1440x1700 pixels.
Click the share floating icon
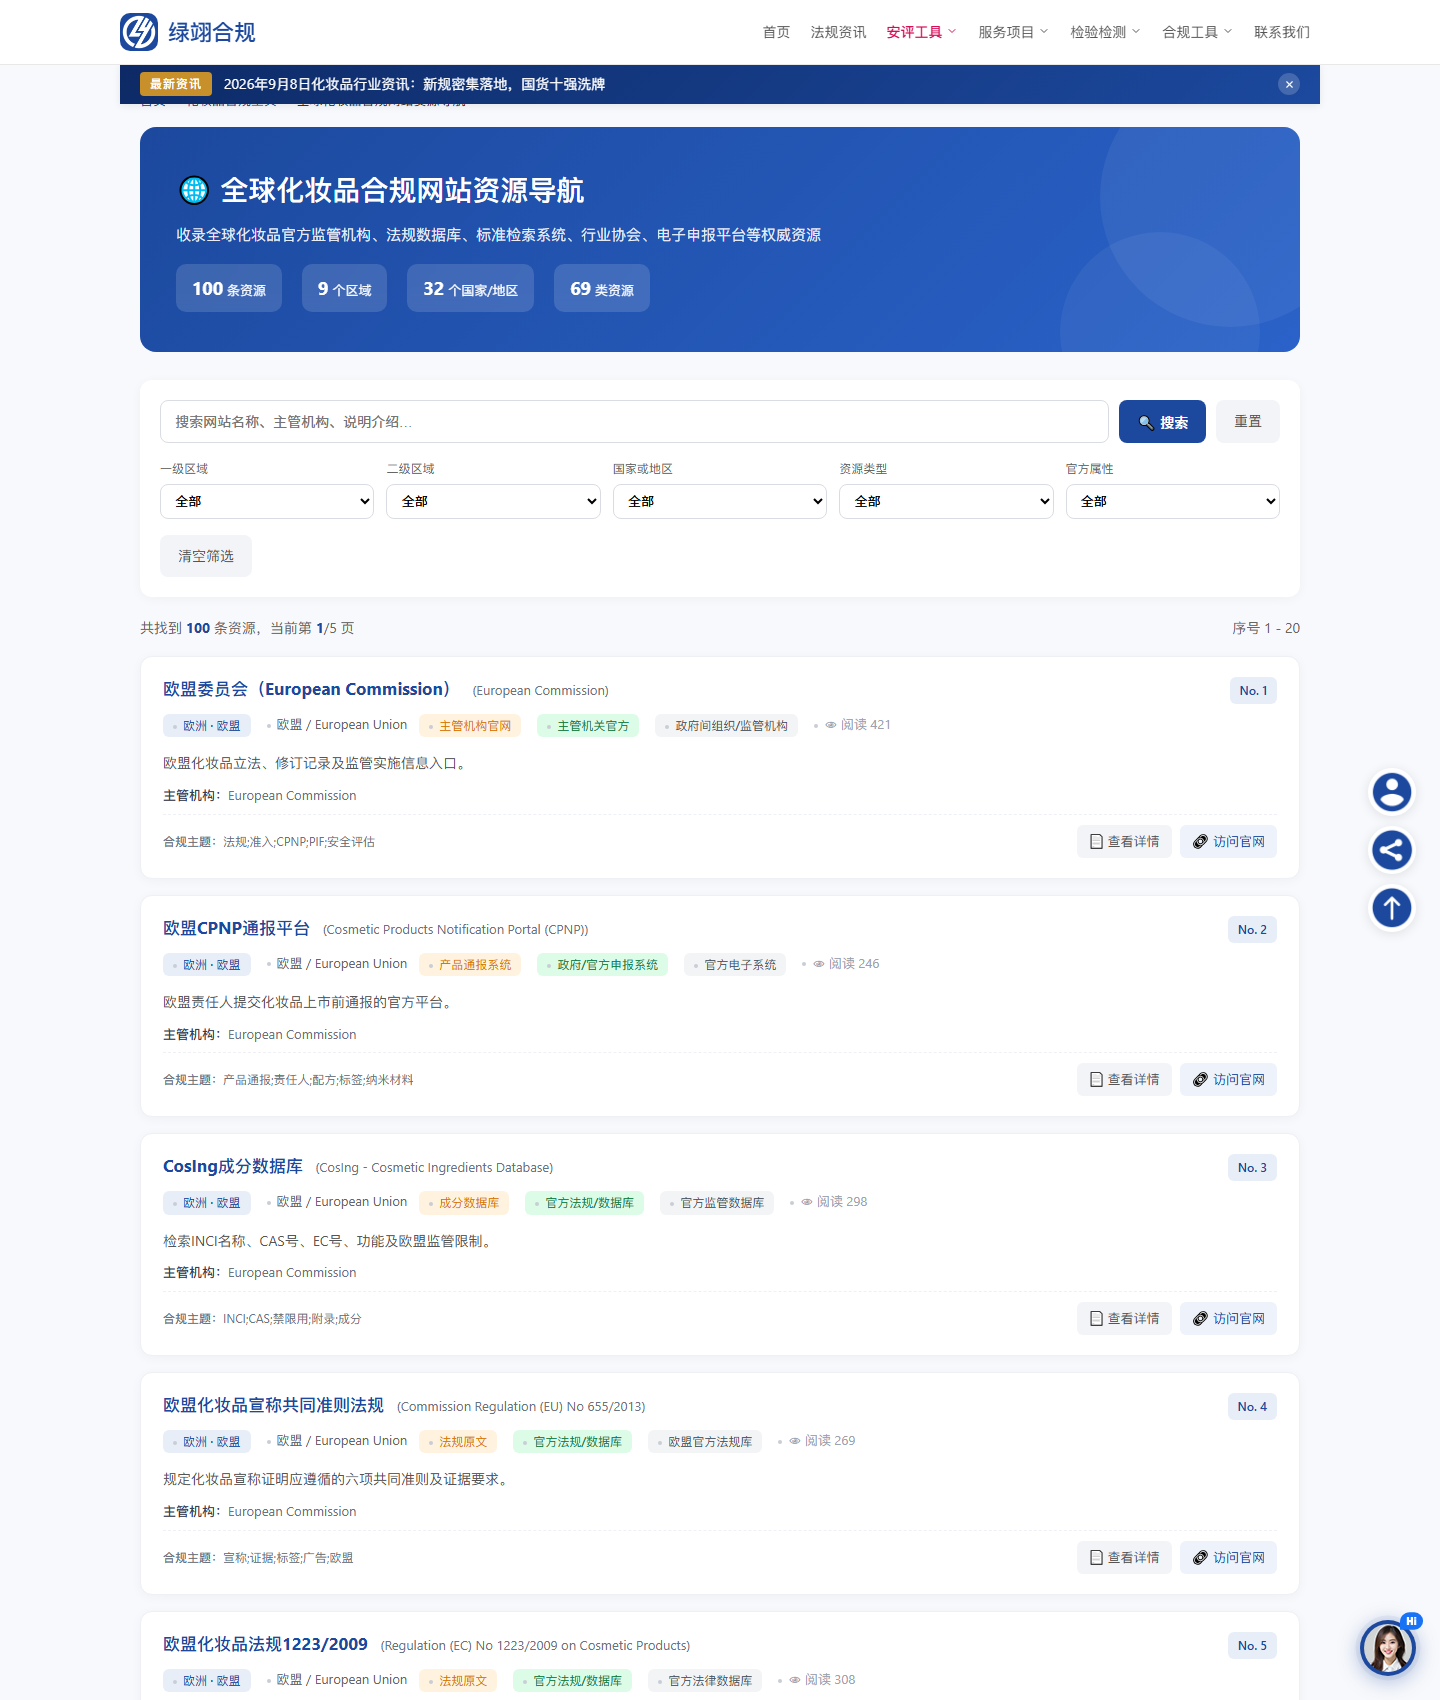1391,850
